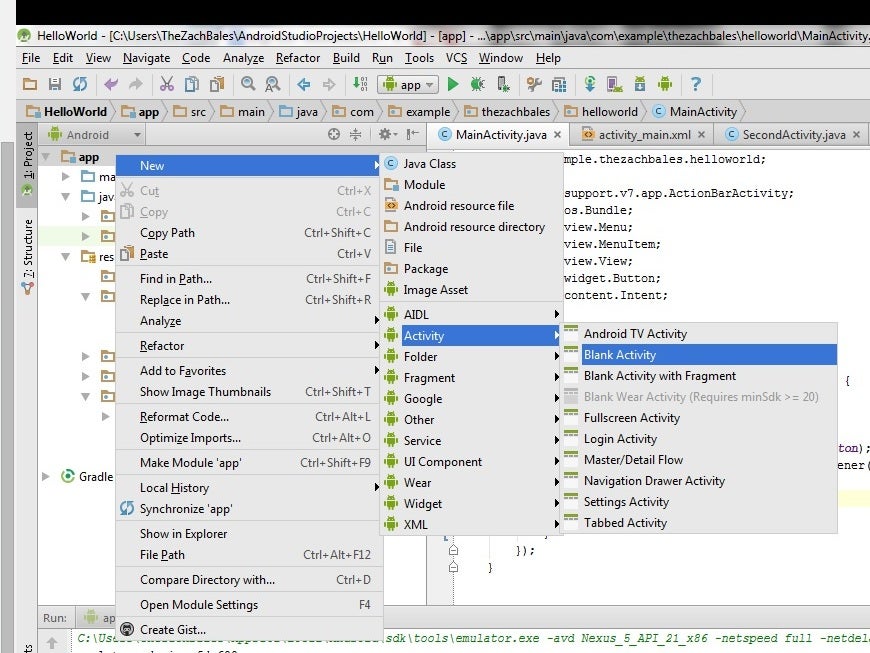Collapse the res folder tree node

[66, 256]
